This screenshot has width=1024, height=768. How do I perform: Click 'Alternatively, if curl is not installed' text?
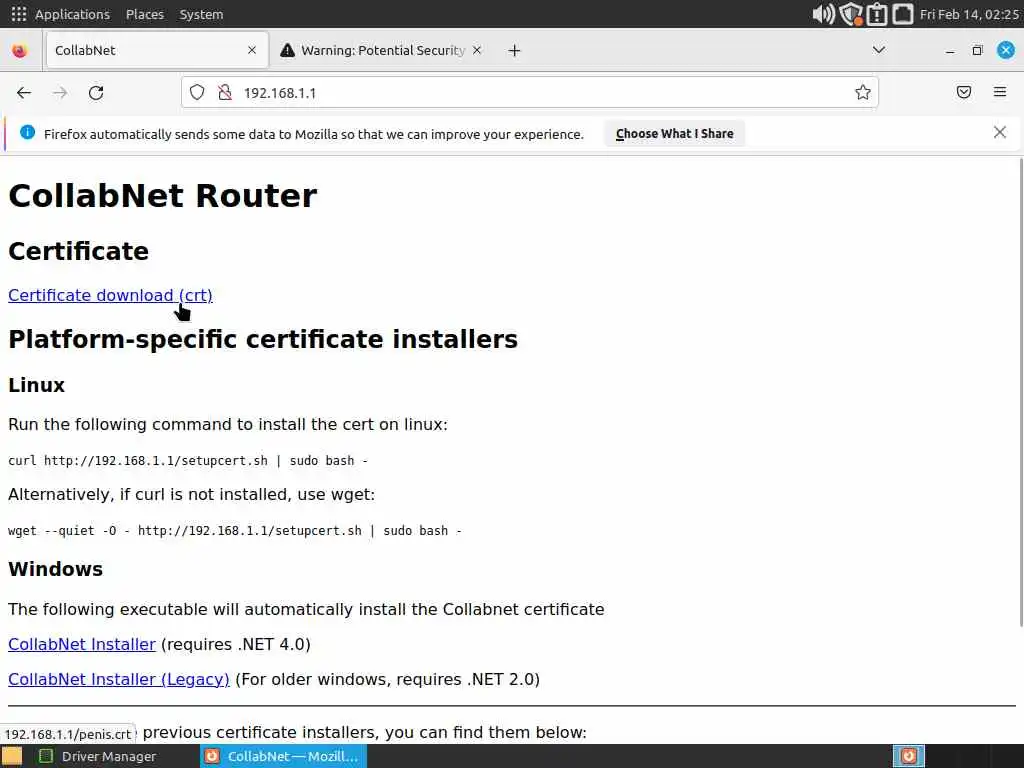[191, 494]
